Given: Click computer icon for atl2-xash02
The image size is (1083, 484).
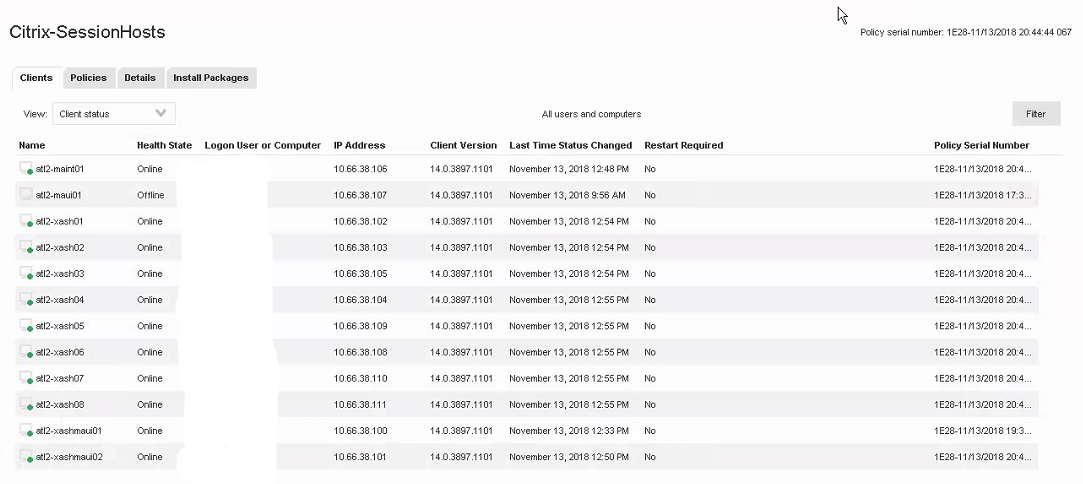Looking at the screenshot, I should tap(26, 247).
